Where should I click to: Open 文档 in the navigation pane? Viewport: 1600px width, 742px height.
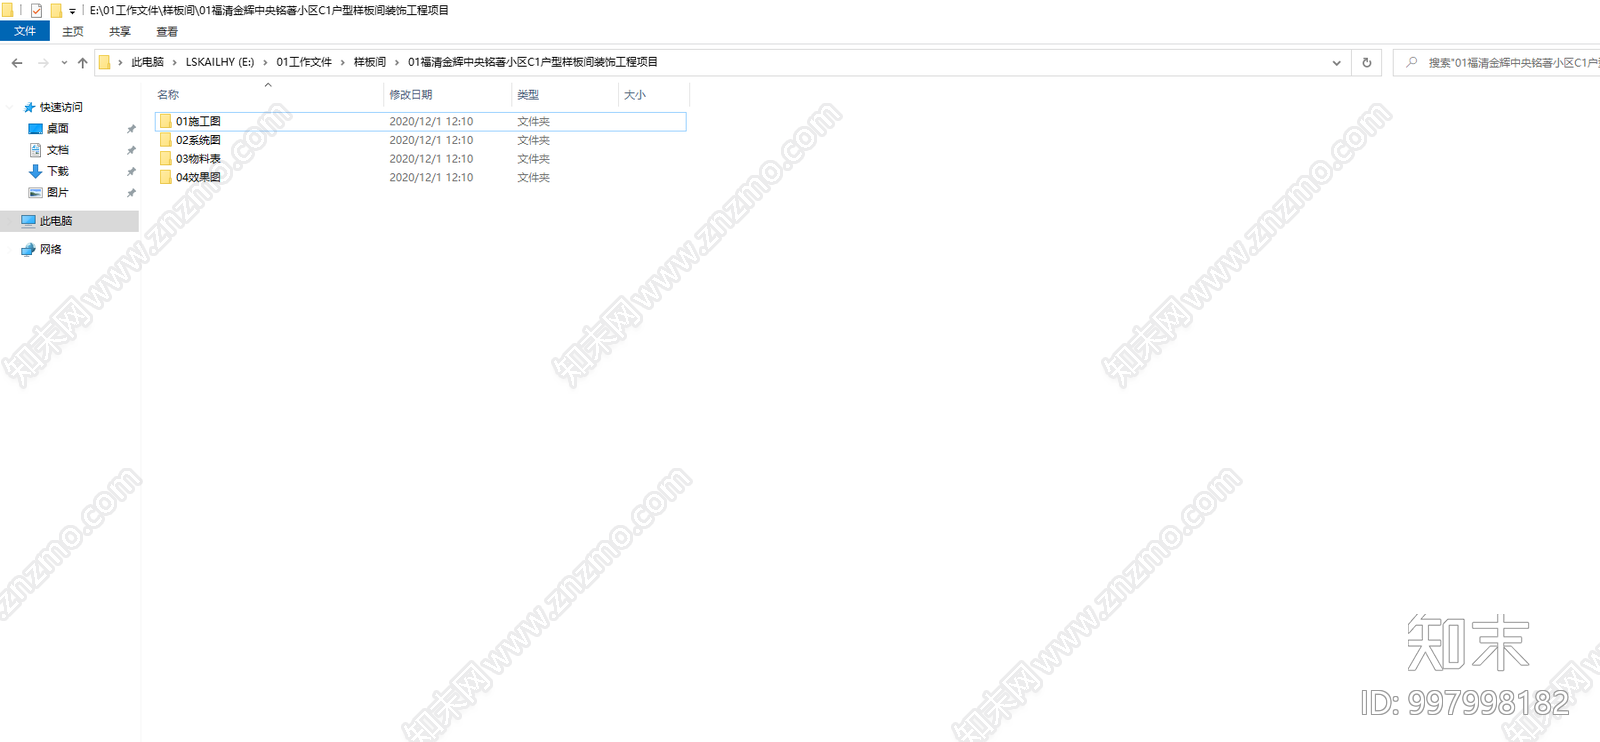coord(58,150)
